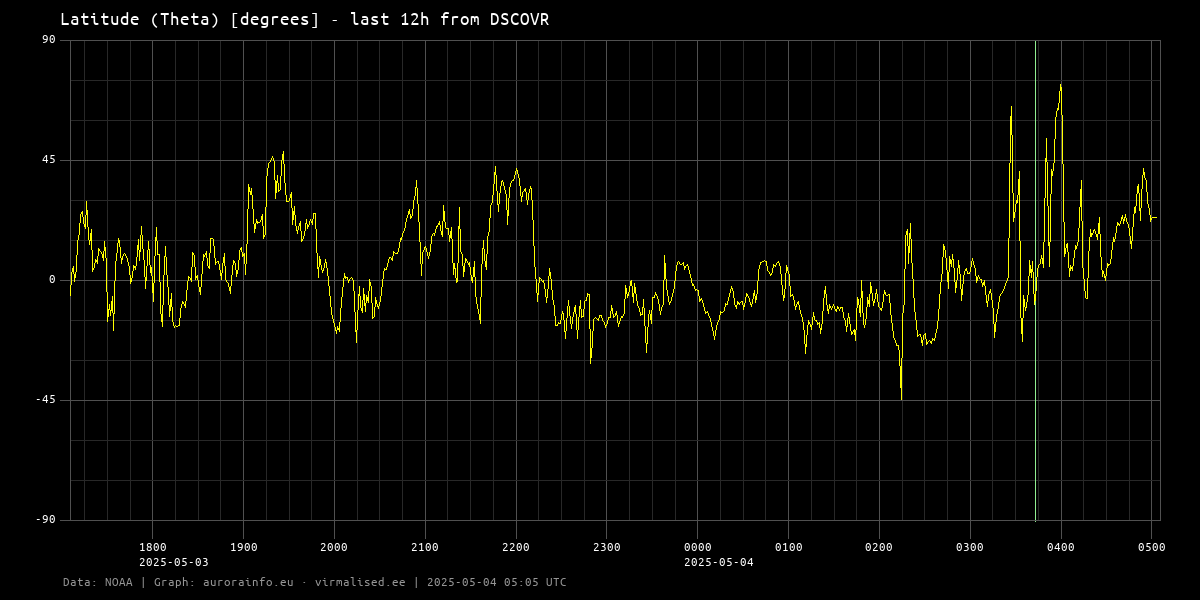The image size is (1200, 600).
Task: Click the x-axis tick label '0200'
Action: (x=879, y=547)
